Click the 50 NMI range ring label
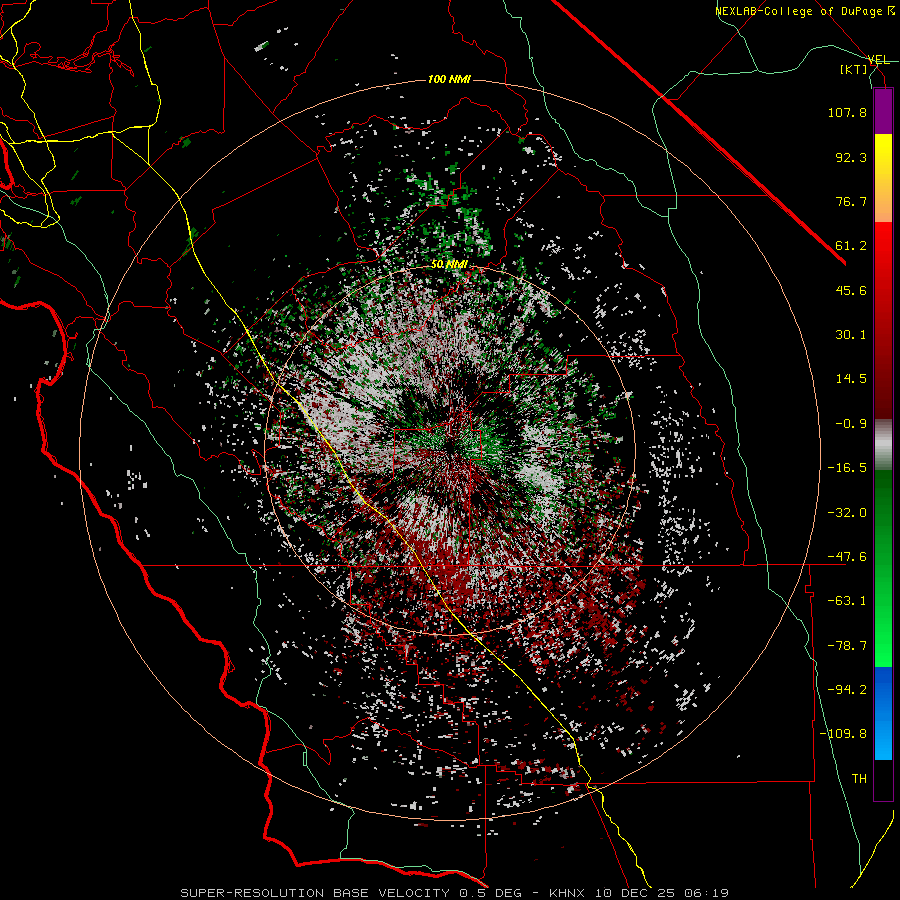 click(449, 265)
